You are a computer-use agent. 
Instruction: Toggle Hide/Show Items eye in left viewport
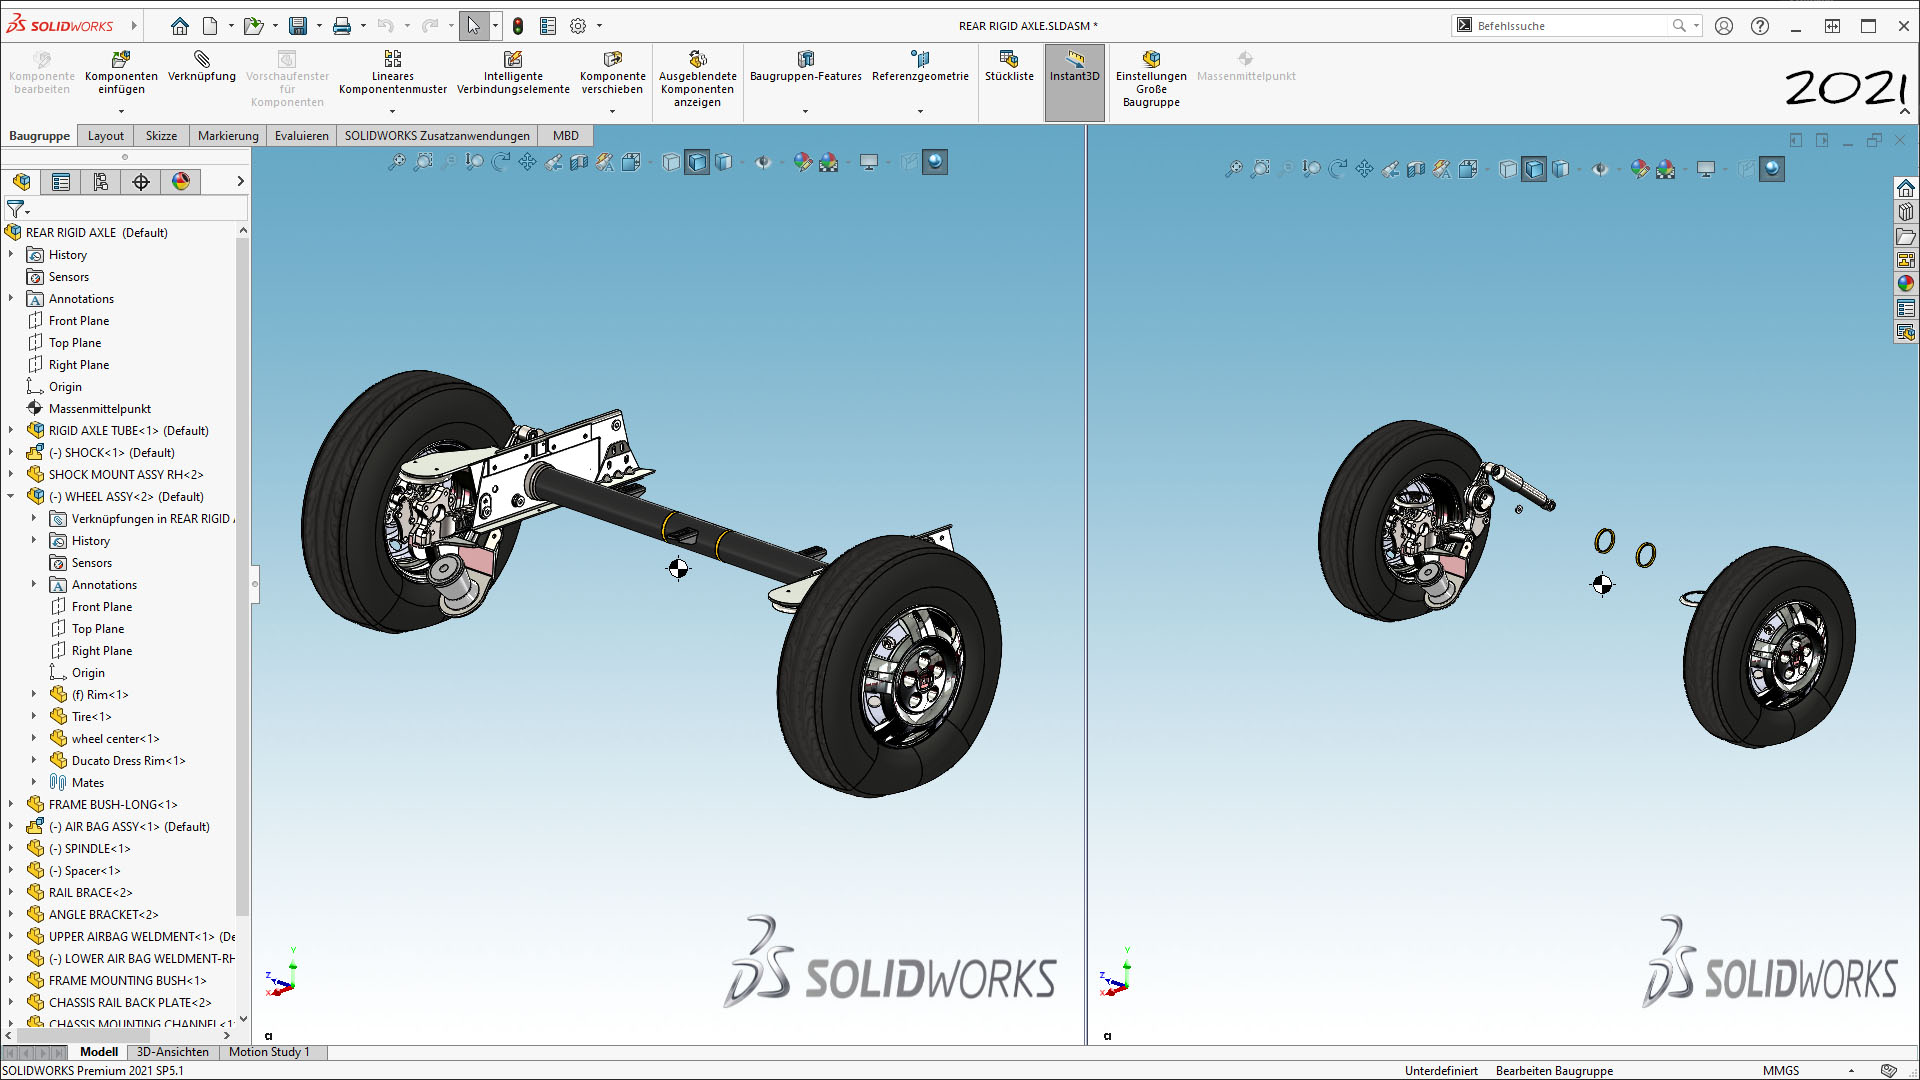763,162
